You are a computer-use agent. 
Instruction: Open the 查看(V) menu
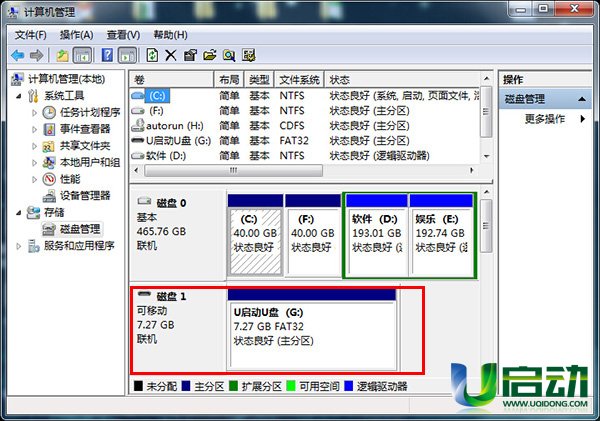[x=123, y=35]
